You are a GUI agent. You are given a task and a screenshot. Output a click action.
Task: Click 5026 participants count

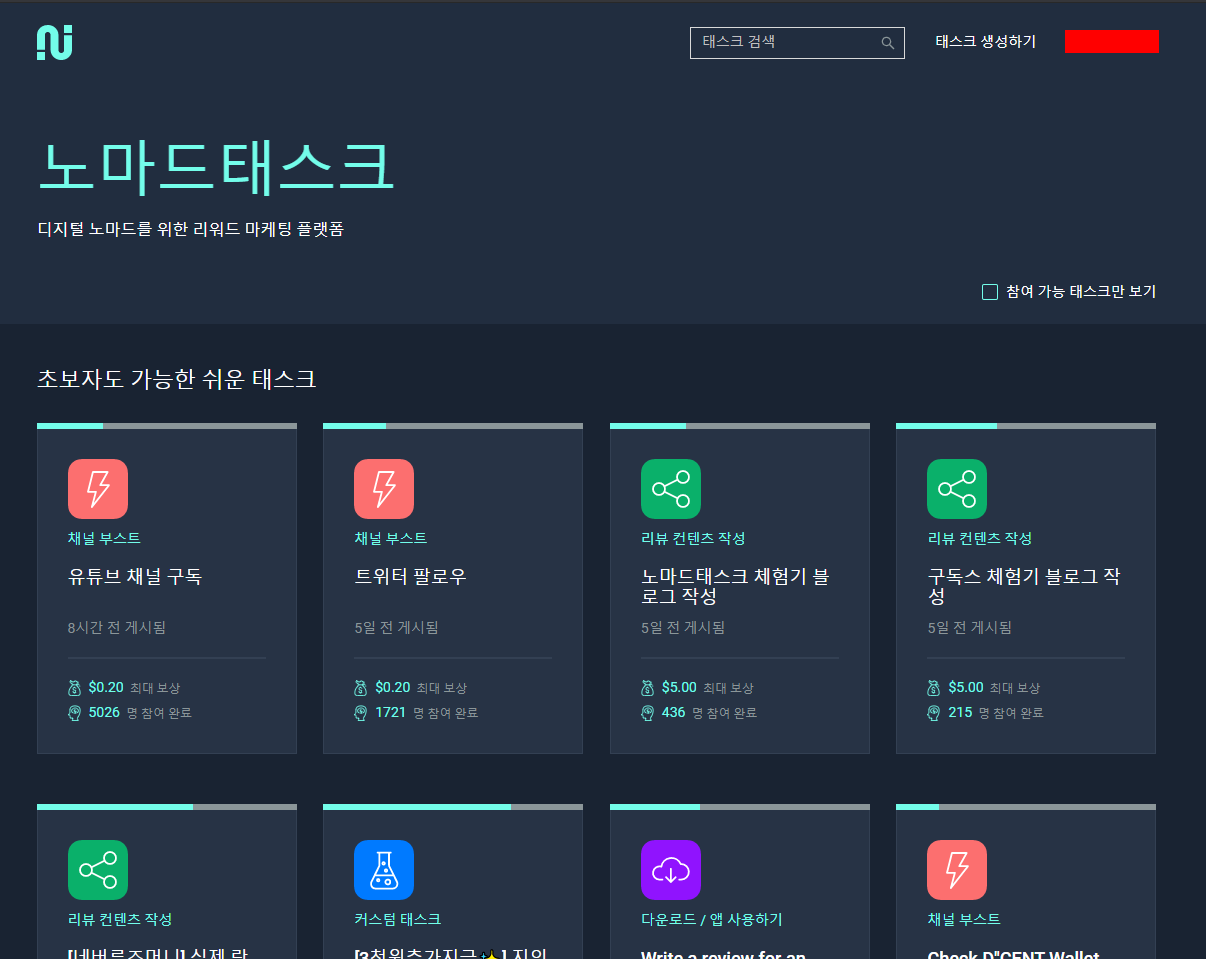104,713
